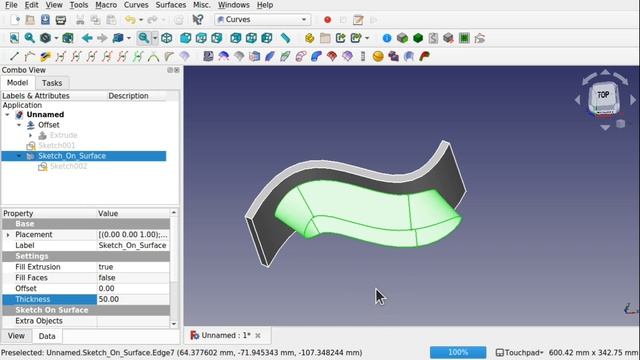This screenshot has width=640, height=360.
Task: Select Sketch002 in model tree
Action: pyautogui.click(x=68, y=167)
